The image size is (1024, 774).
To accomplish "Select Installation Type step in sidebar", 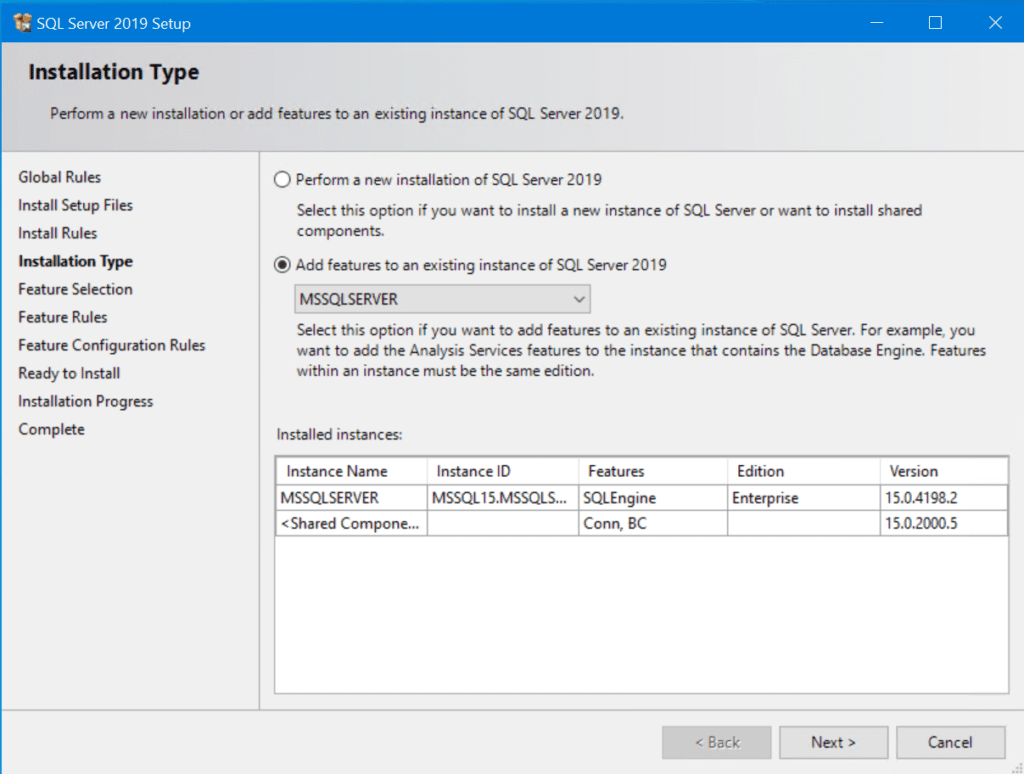I will click(x=75, y=261).
